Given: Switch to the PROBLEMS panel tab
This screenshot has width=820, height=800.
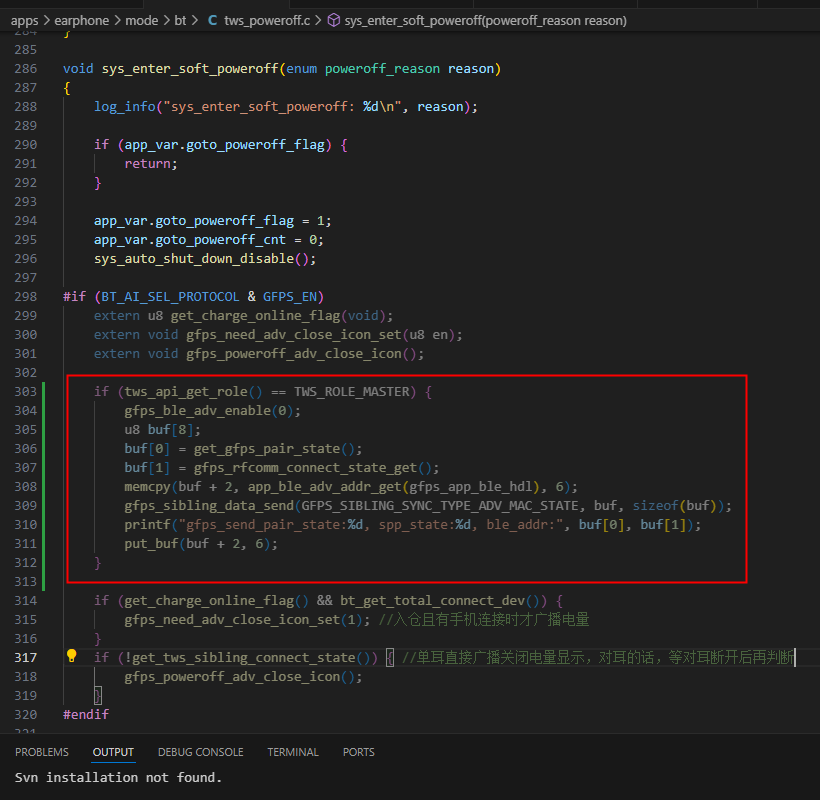Looking at the screenshot, I should [42, 752].
